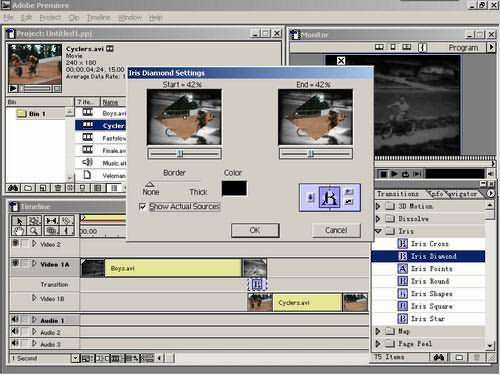Expand the Page Peel transitions folder
Viewport: 500px width, 375px height.
(378, 344)
